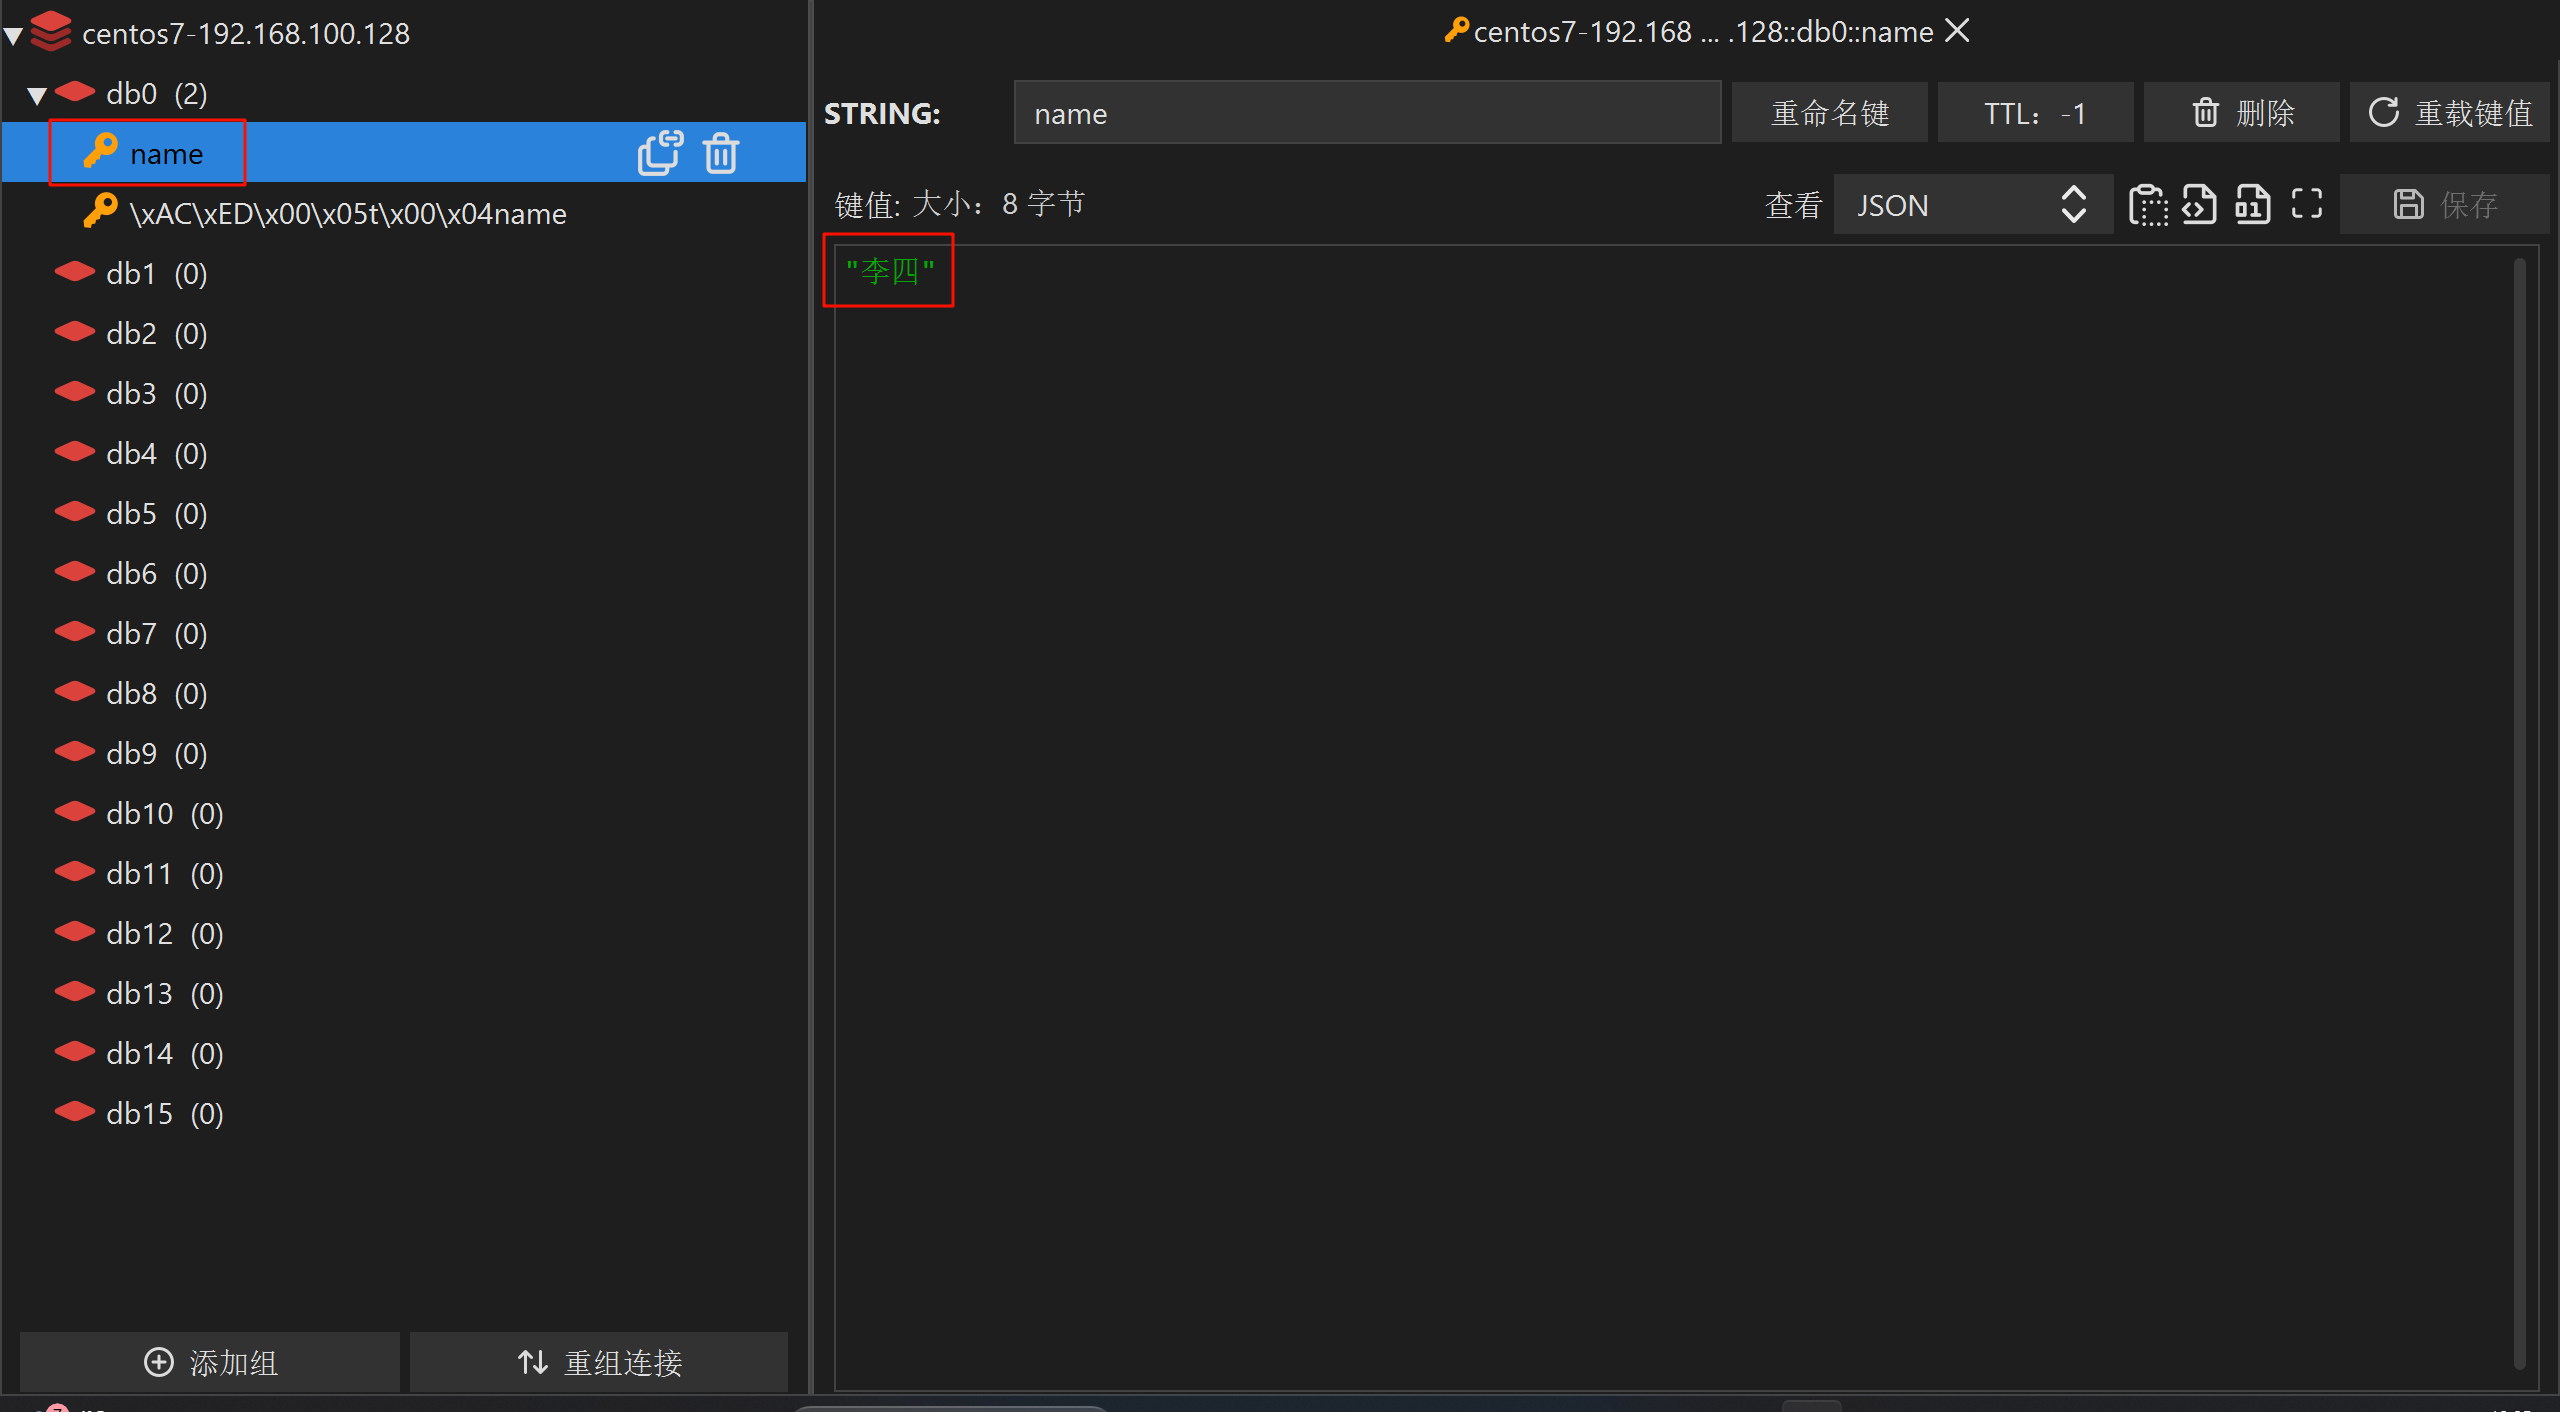Viewport: 2560px width, 1412px height.
Task: Click the binary 01 file icon
Action: pyautogui.click(x=2252, y=205)
